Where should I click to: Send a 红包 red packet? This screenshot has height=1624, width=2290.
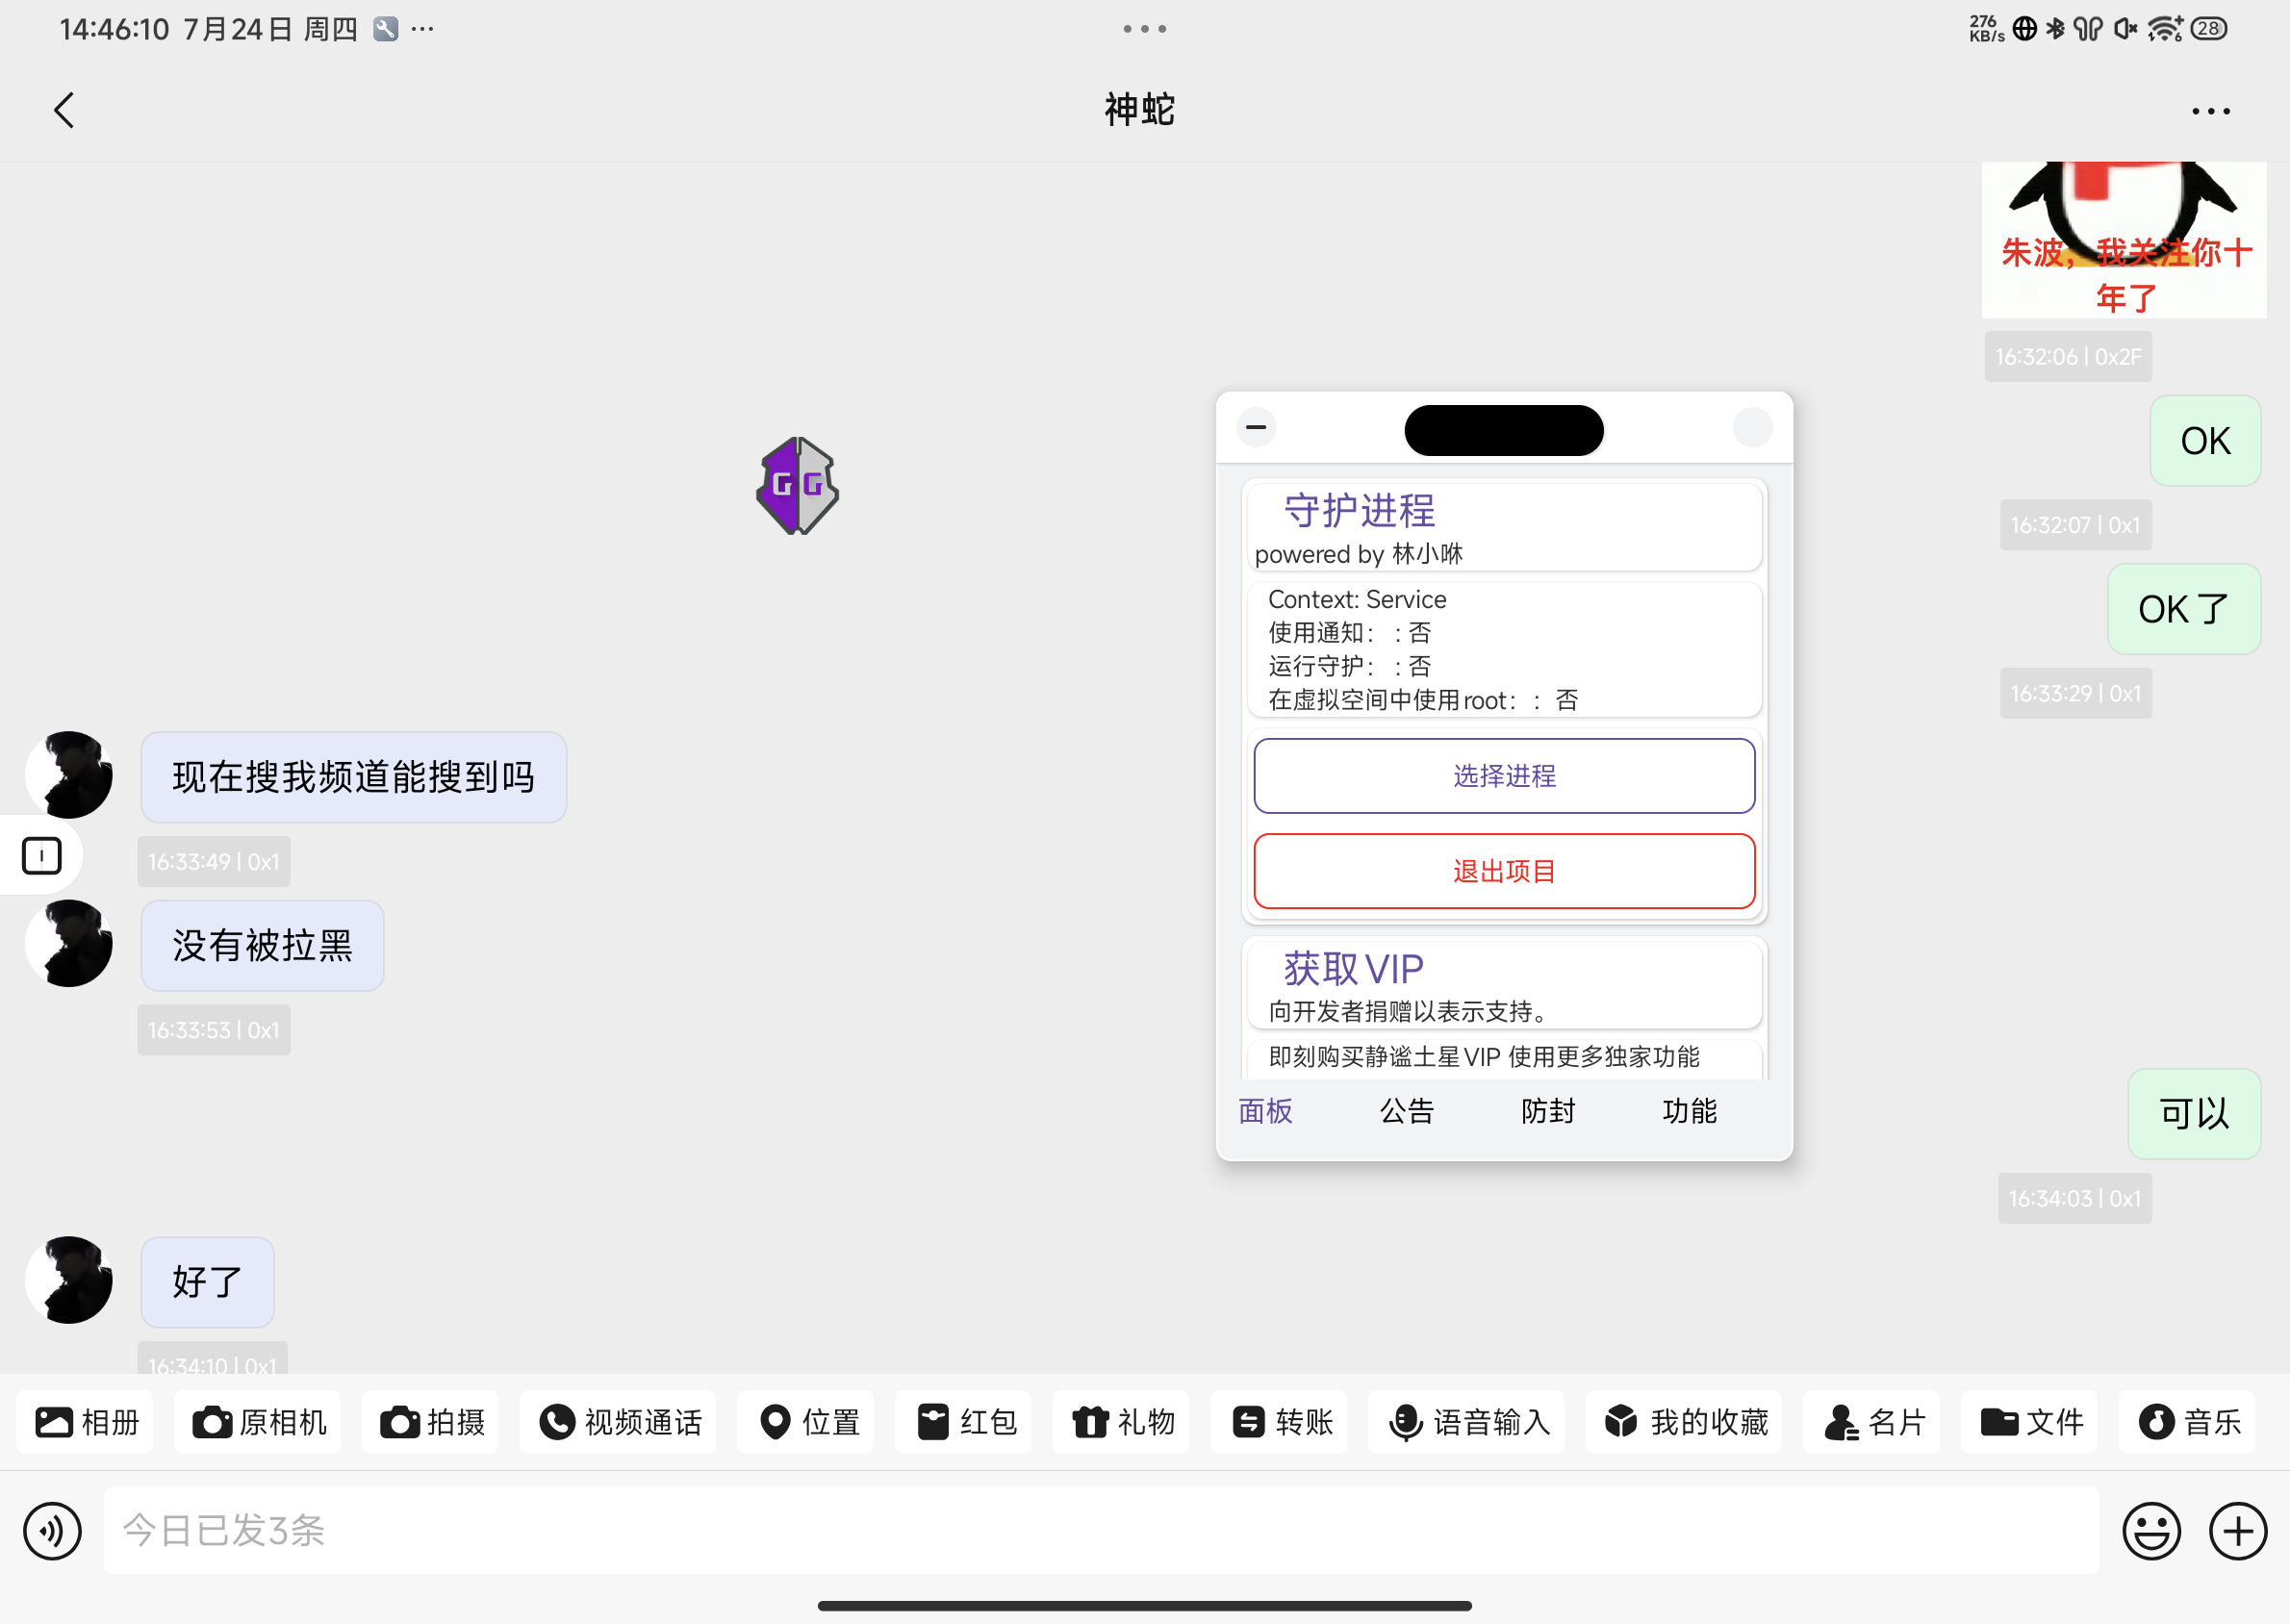coord(965,1421)
